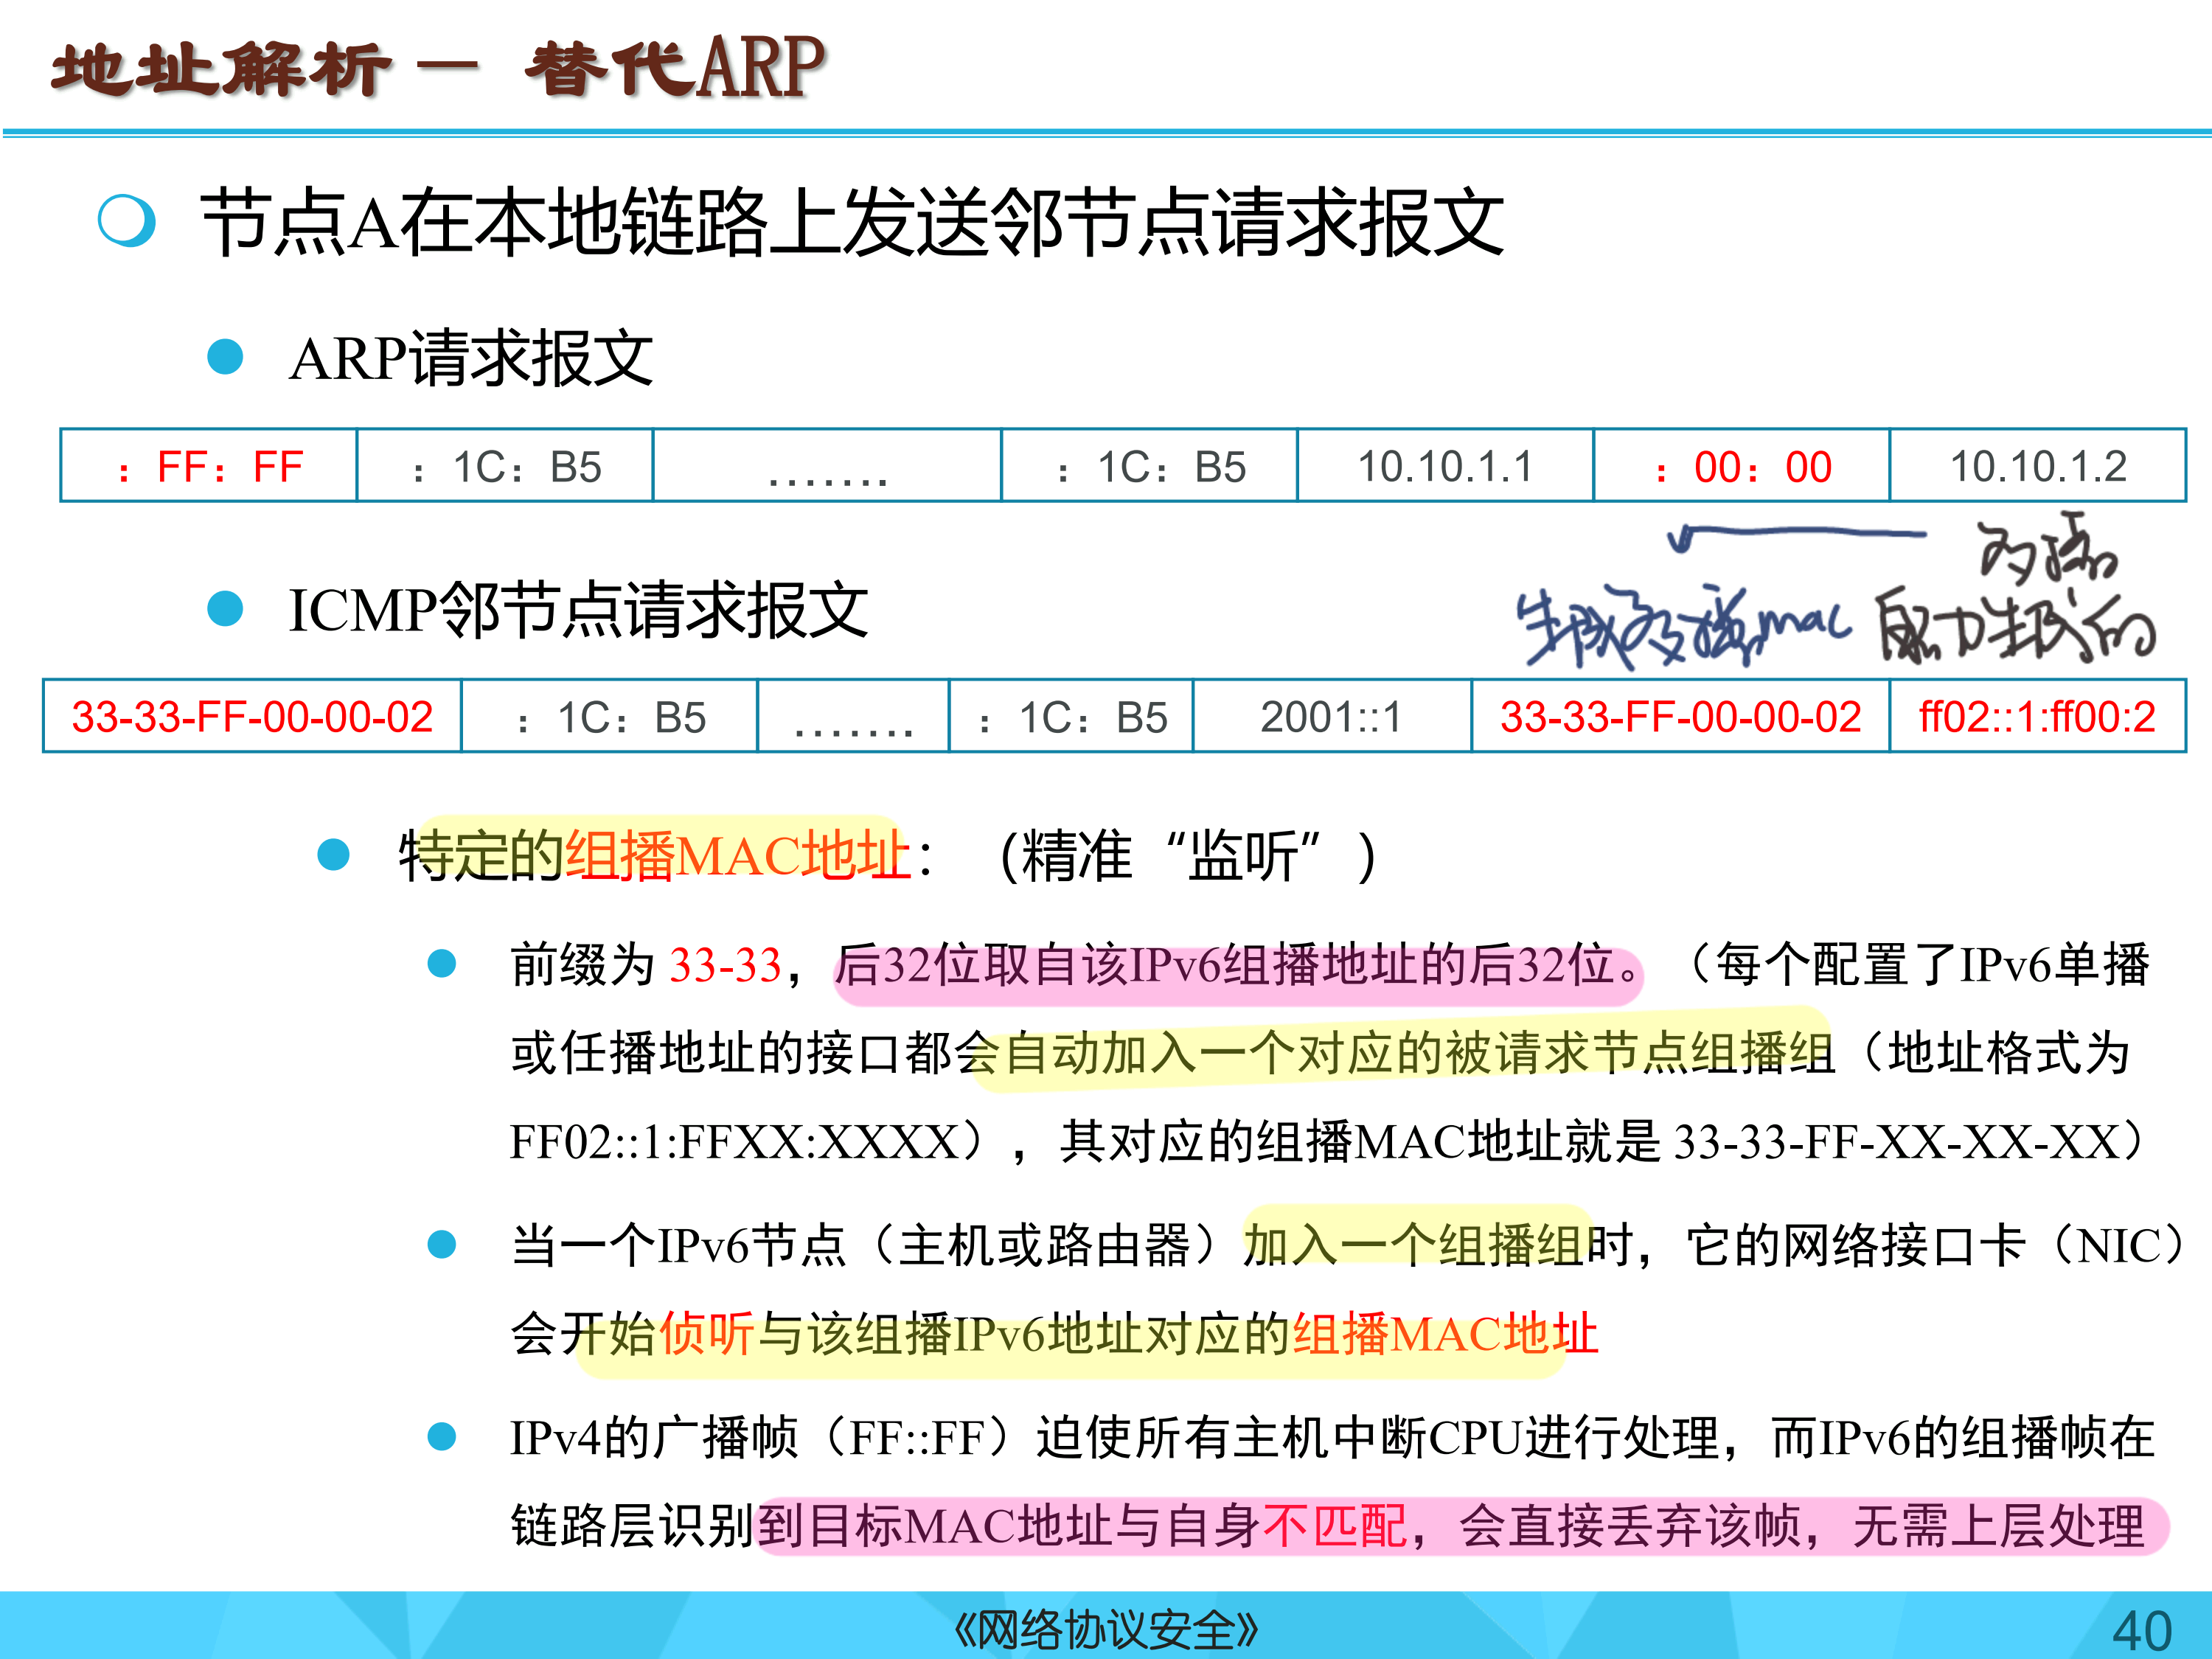Click the bullet before IPv4的广播帧
Screen dimensions: 2212x1659
(442, 1437)
